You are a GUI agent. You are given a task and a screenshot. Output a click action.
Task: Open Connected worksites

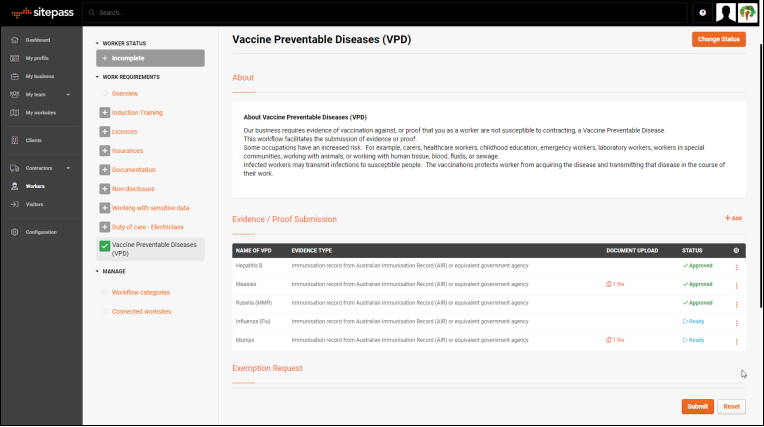point(141,311)
